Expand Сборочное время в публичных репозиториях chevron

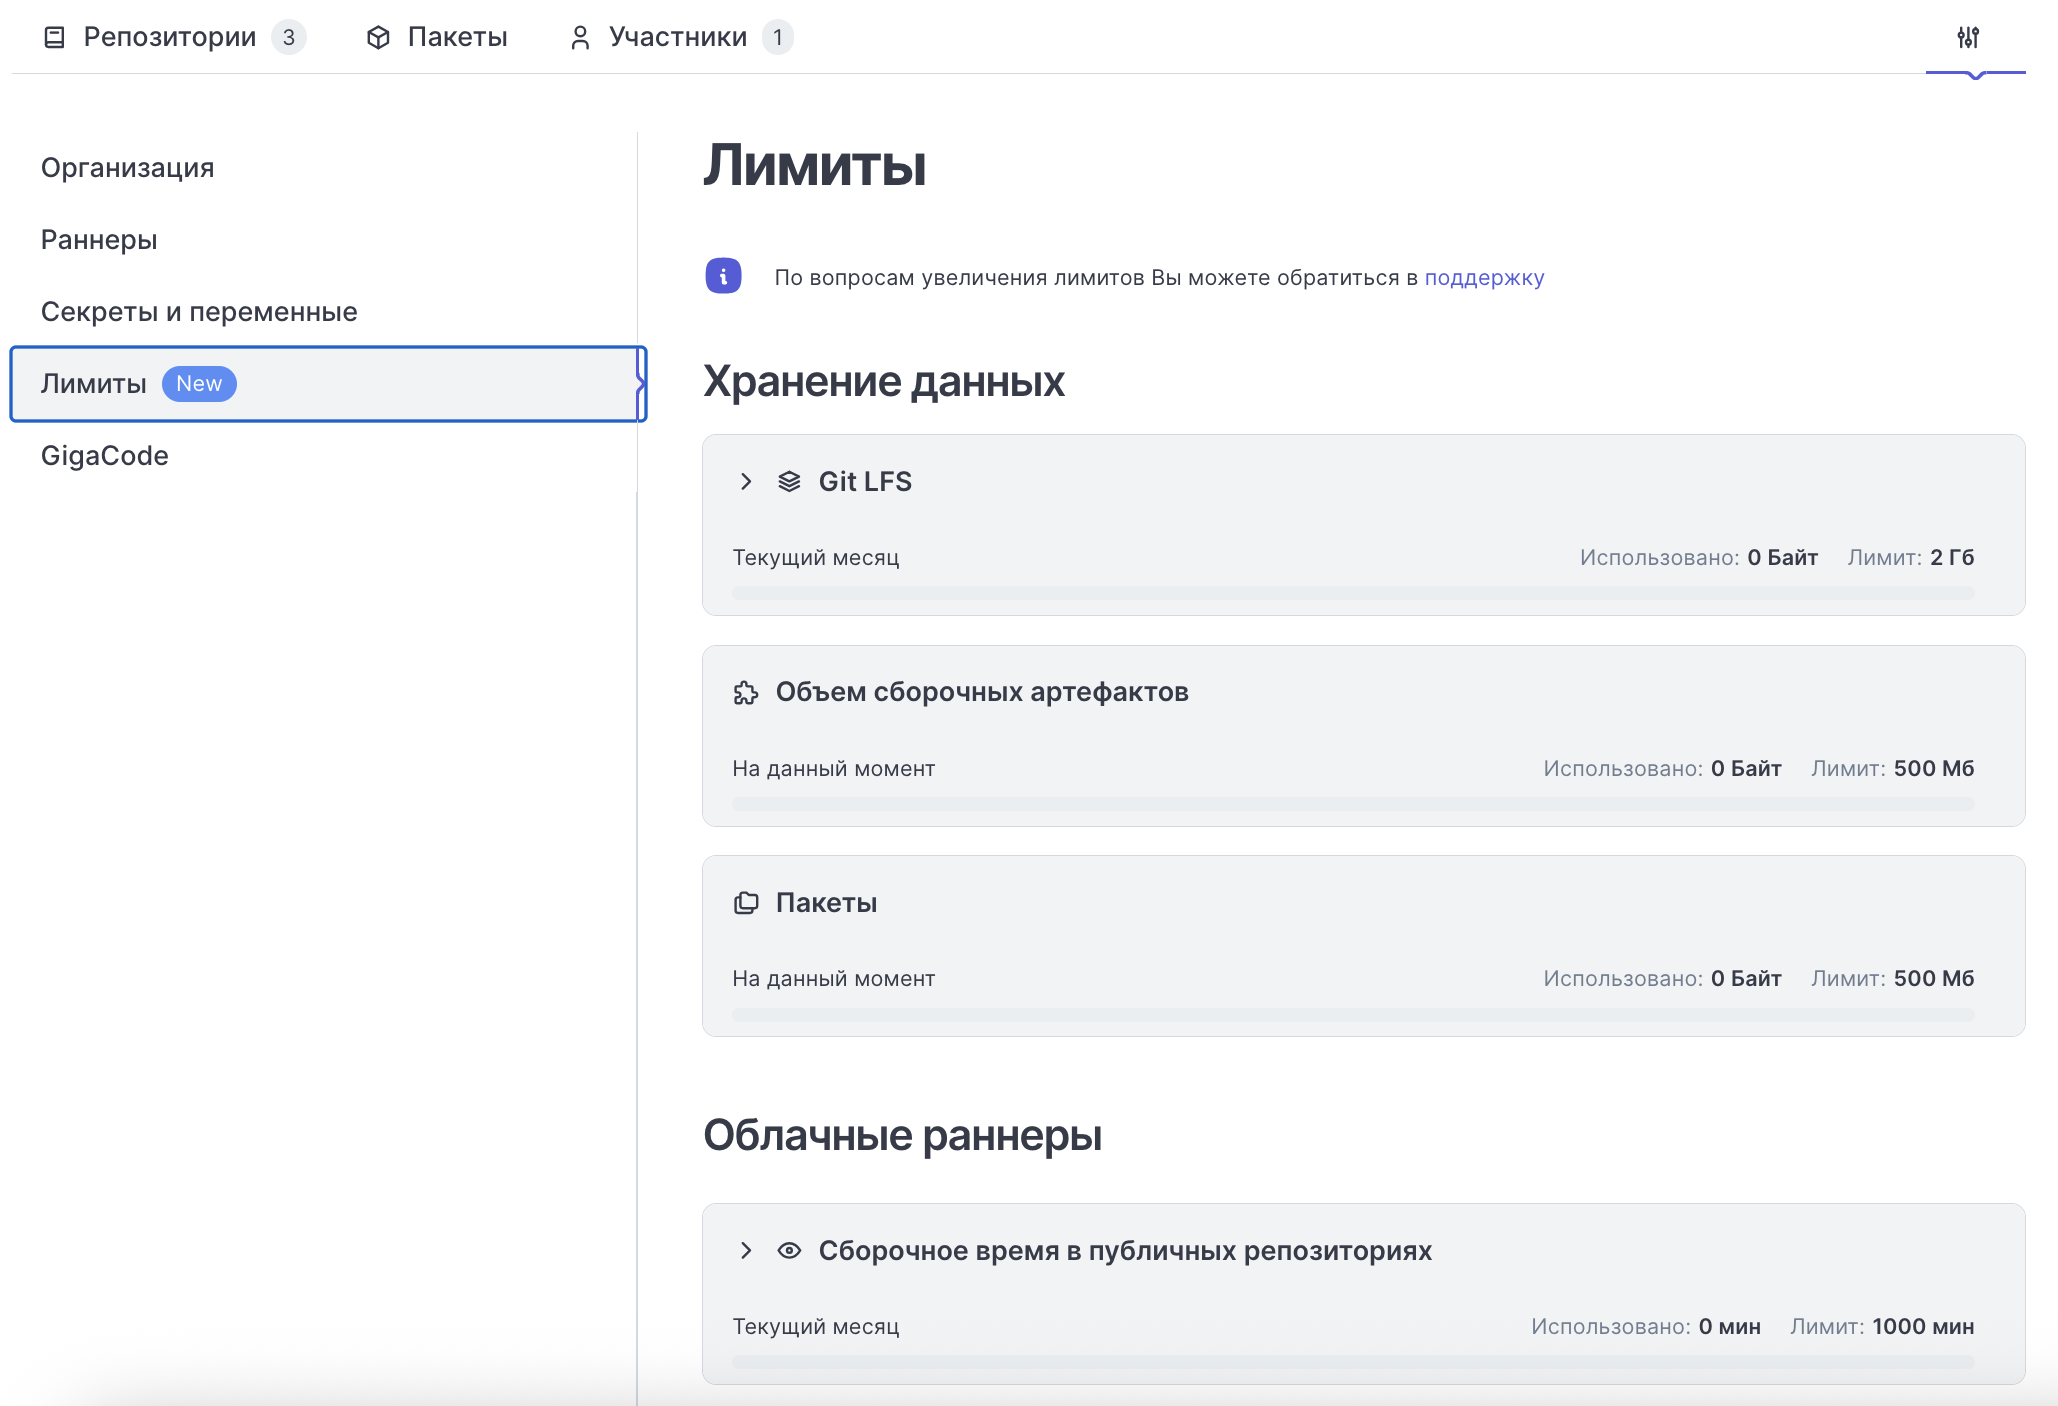click(x=746, y=1251)
